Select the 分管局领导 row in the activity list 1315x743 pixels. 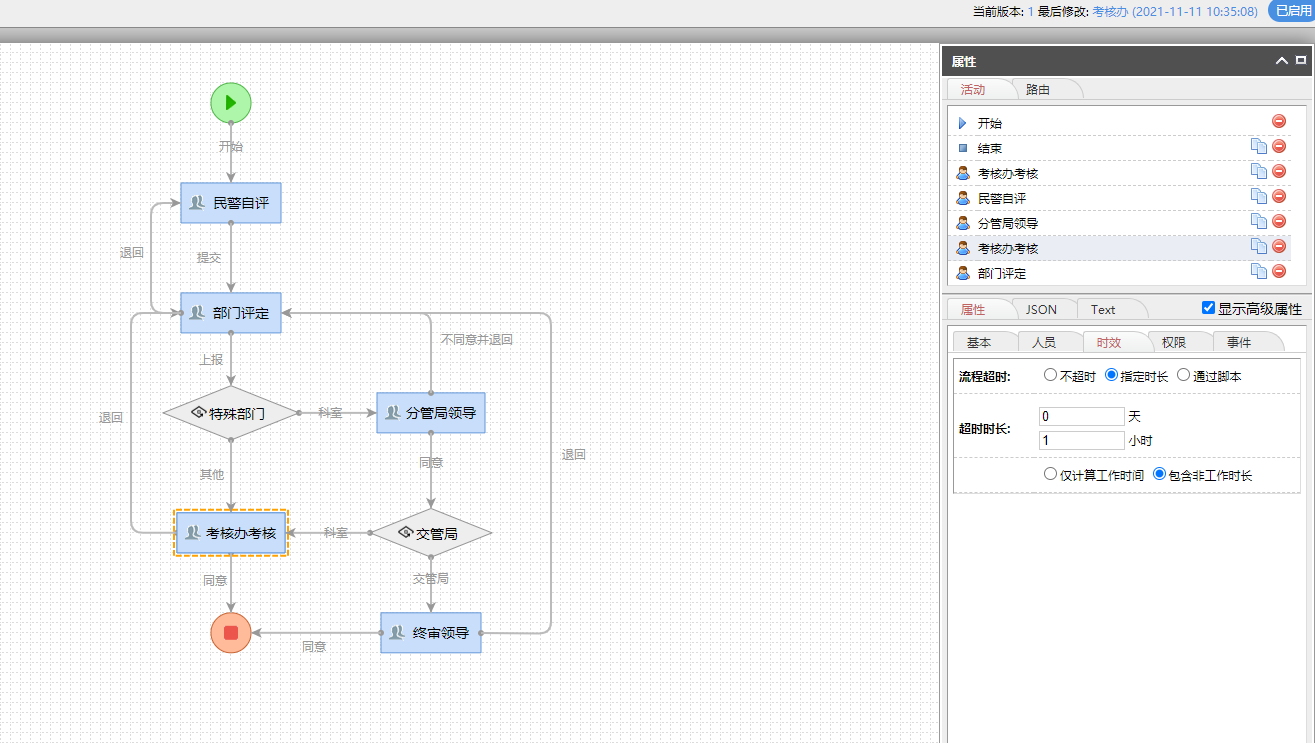click(1119, 223)
